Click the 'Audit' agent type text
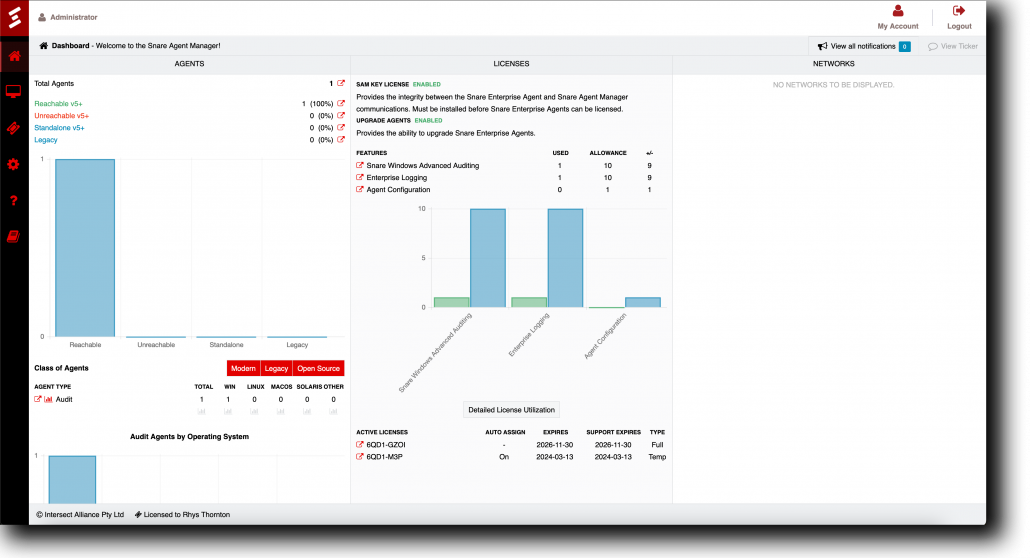 coord(64,399)
